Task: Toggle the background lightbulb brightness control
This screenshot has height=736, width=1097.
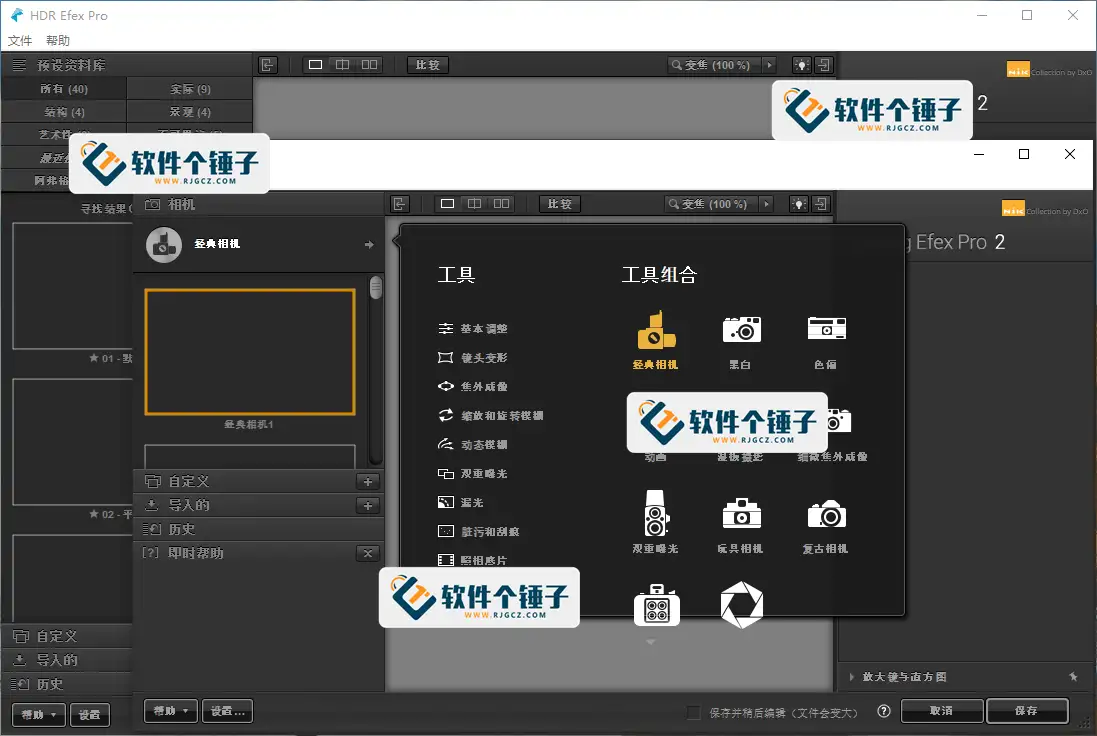Action: click(x=799, y=203)
